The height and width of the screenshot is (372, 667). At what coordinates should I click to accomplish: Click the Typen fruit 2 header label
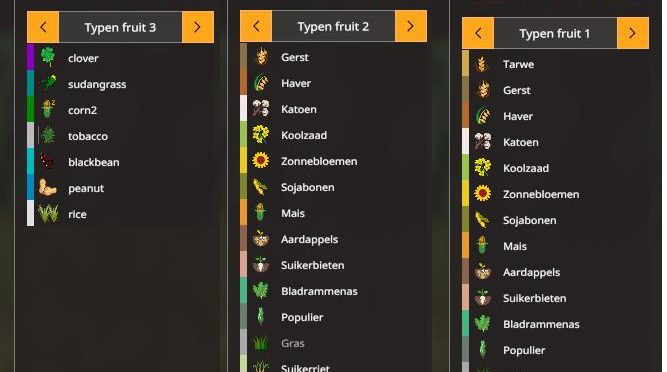(x=333, y=27)
